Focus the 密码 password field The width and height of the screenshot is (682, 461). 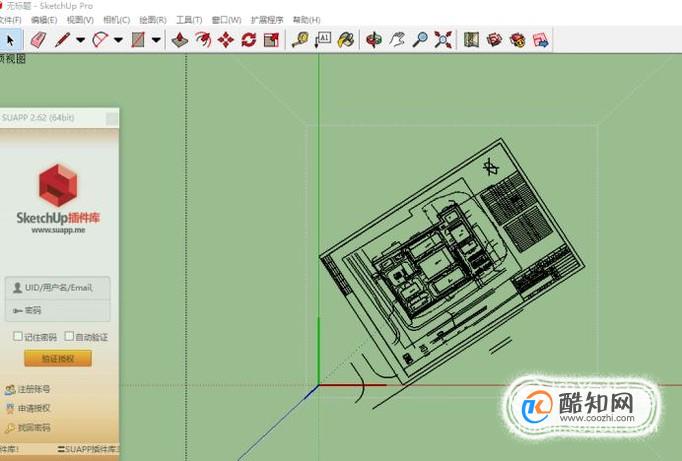click(x=57, y=311)
